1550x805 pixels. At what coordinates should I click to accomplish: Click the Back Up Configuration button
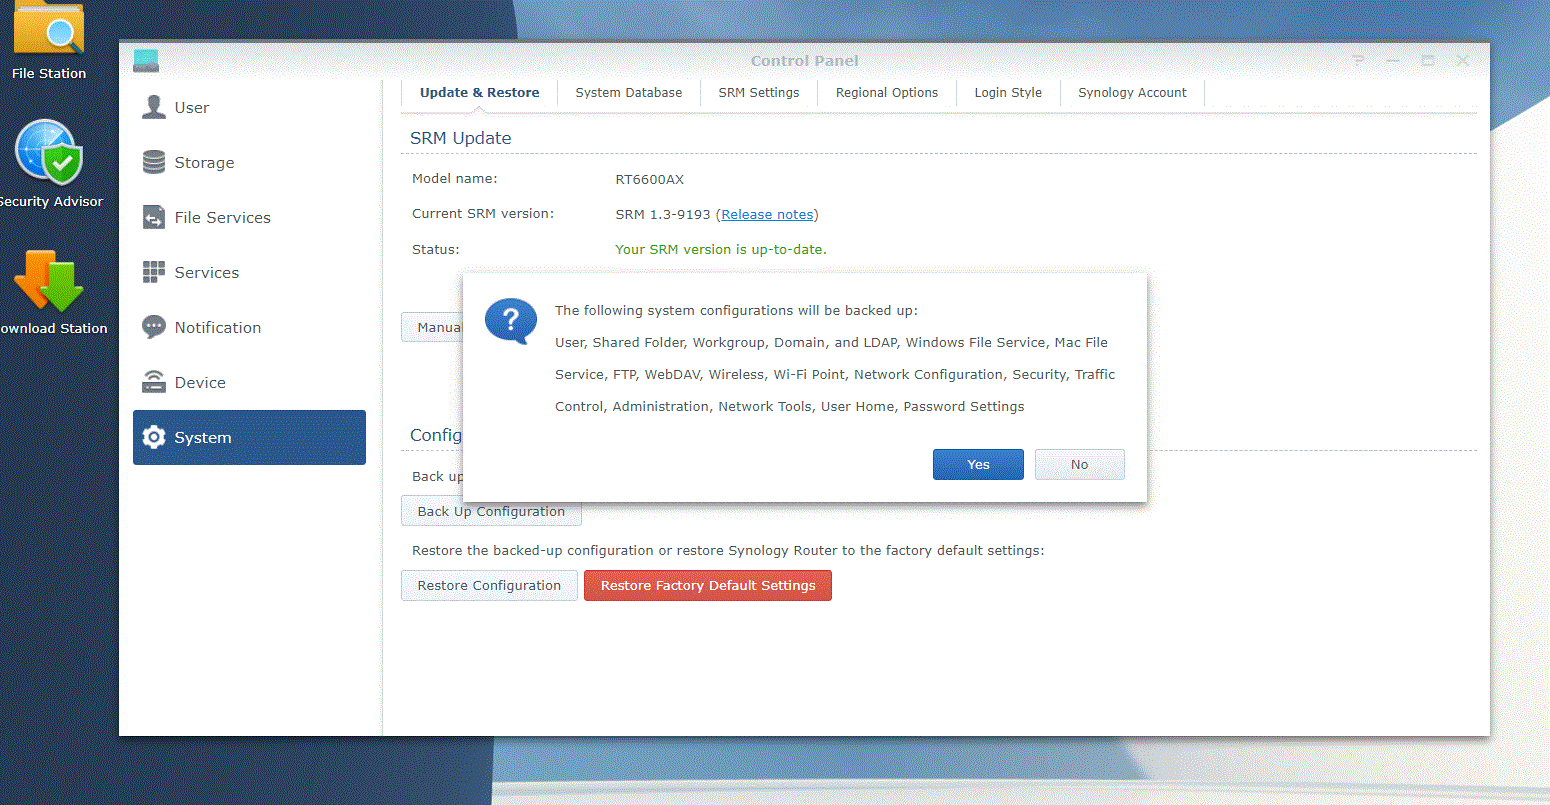(x=491, y=512)
